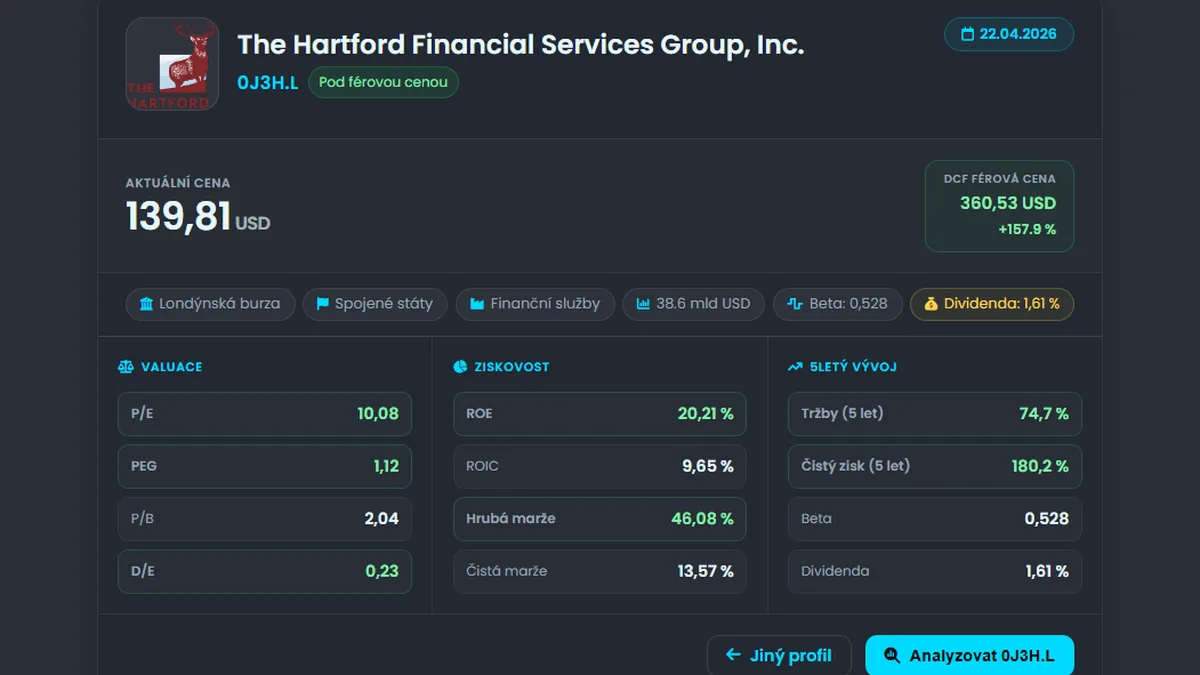Select the Hrubá marže 46,08 % row
The width and height of the screenshot is (1200, 675).
[x=600, y=519]
